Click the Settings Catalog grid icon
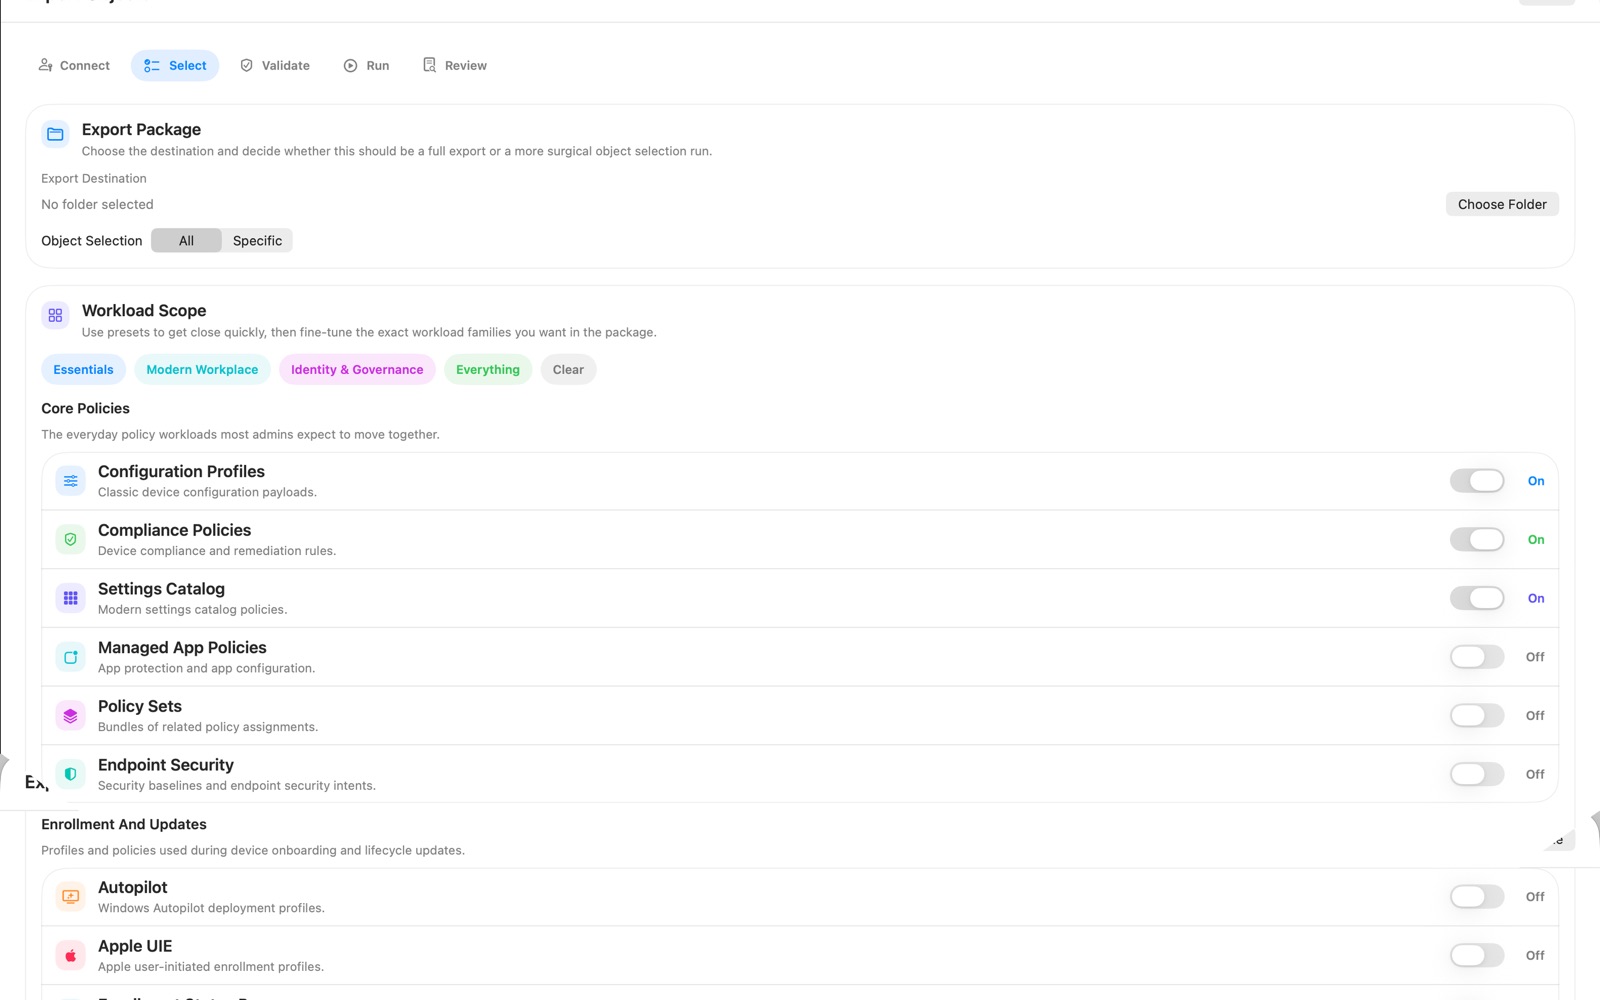The image size is (1600, 1000). pos(70,597)
